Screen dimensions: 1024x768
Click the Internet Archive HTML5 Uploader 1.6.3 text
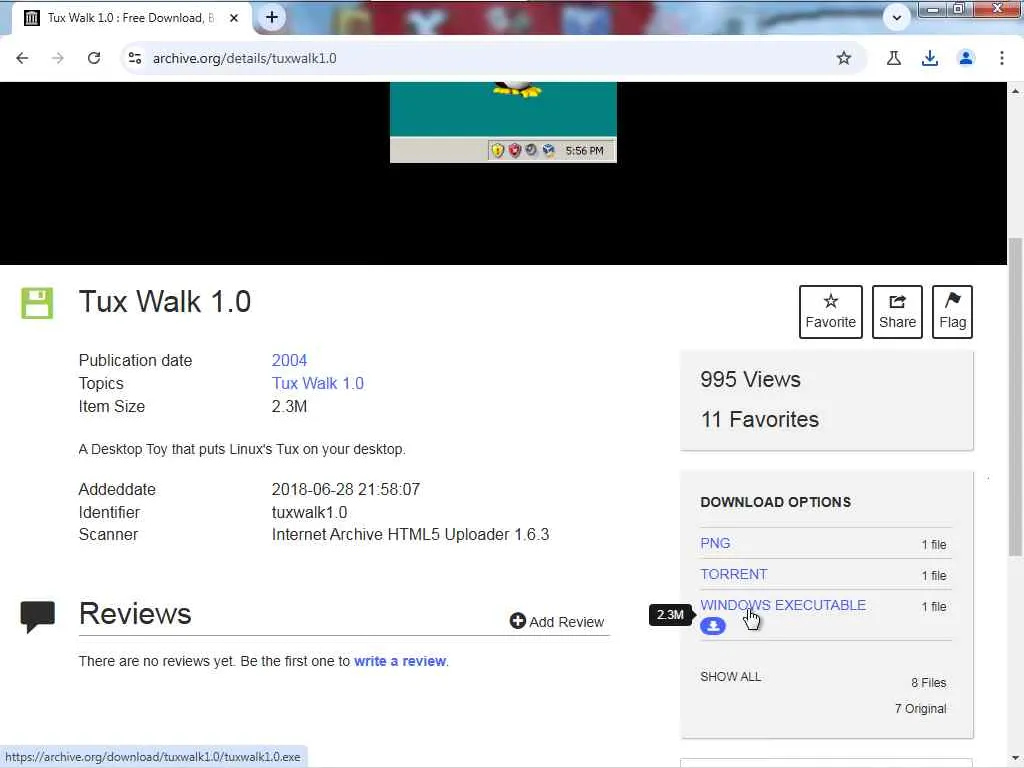pos(410,534)
